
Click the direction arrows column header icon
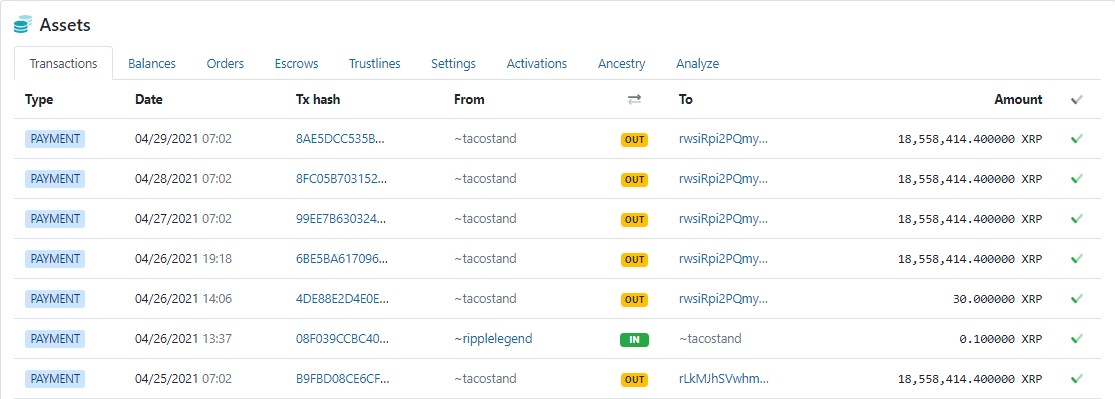634,100
